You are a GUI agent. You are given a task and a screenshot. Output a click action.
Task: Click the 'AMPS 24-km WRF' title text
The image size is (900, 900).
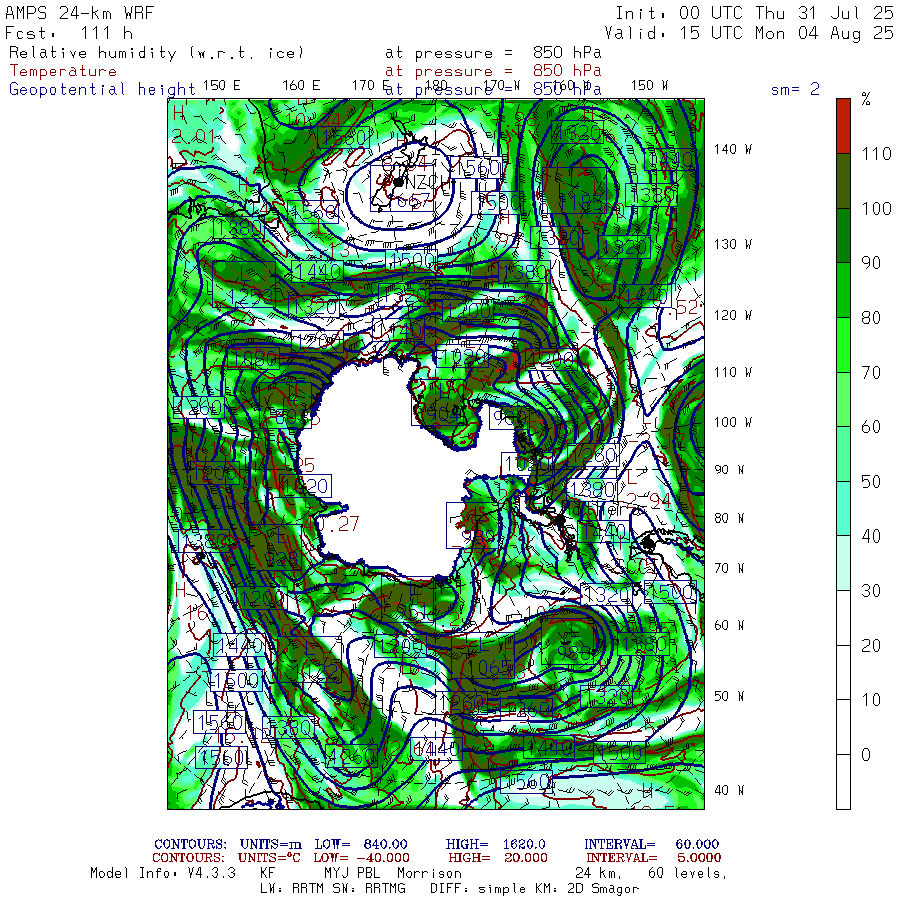(x=79, y=13)
